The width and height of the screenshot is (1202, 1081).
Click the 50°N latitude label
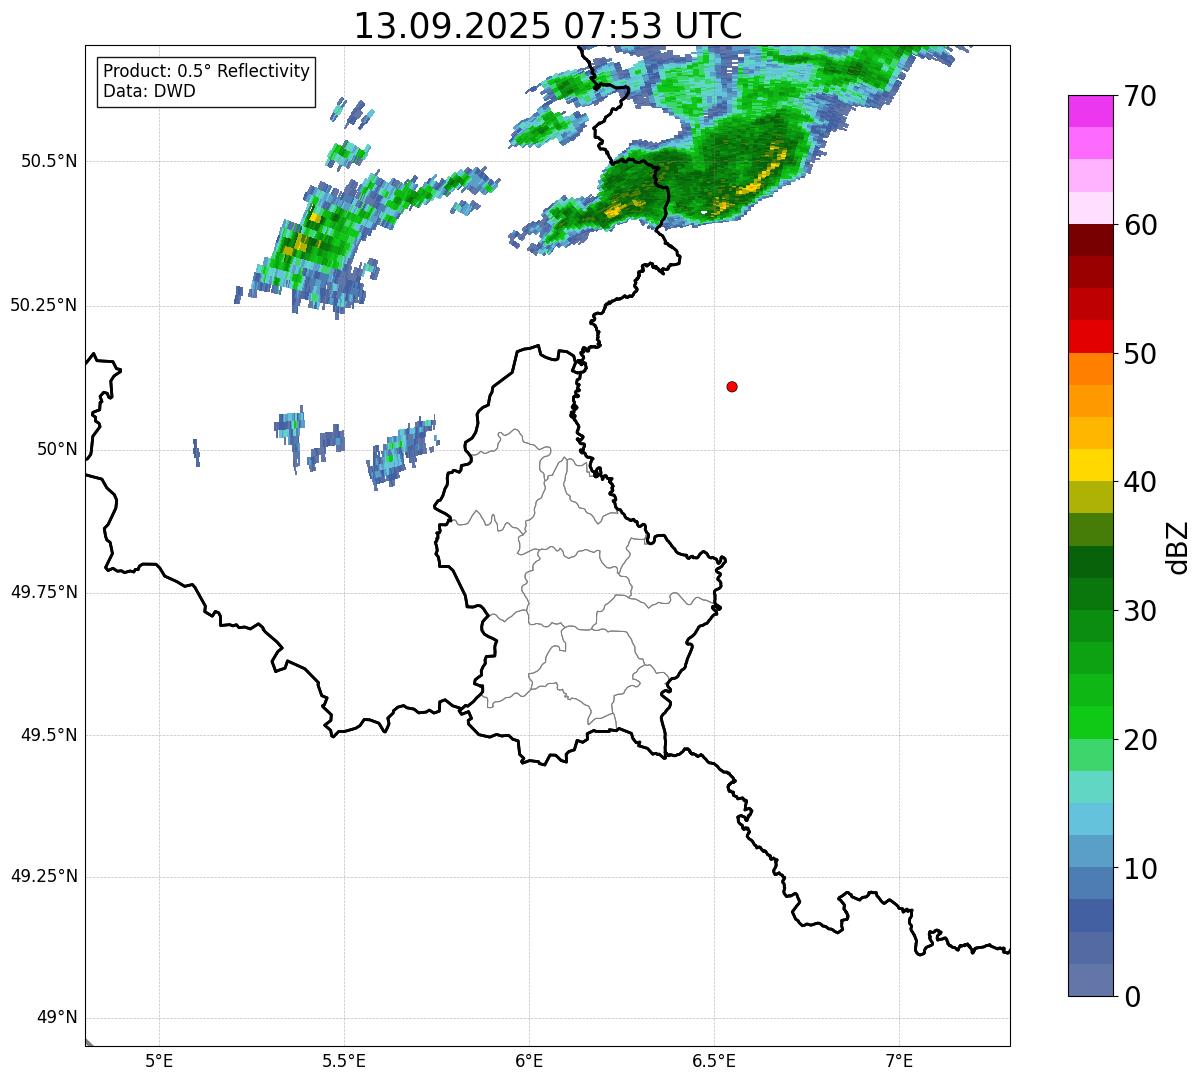(x=57, y=449)
